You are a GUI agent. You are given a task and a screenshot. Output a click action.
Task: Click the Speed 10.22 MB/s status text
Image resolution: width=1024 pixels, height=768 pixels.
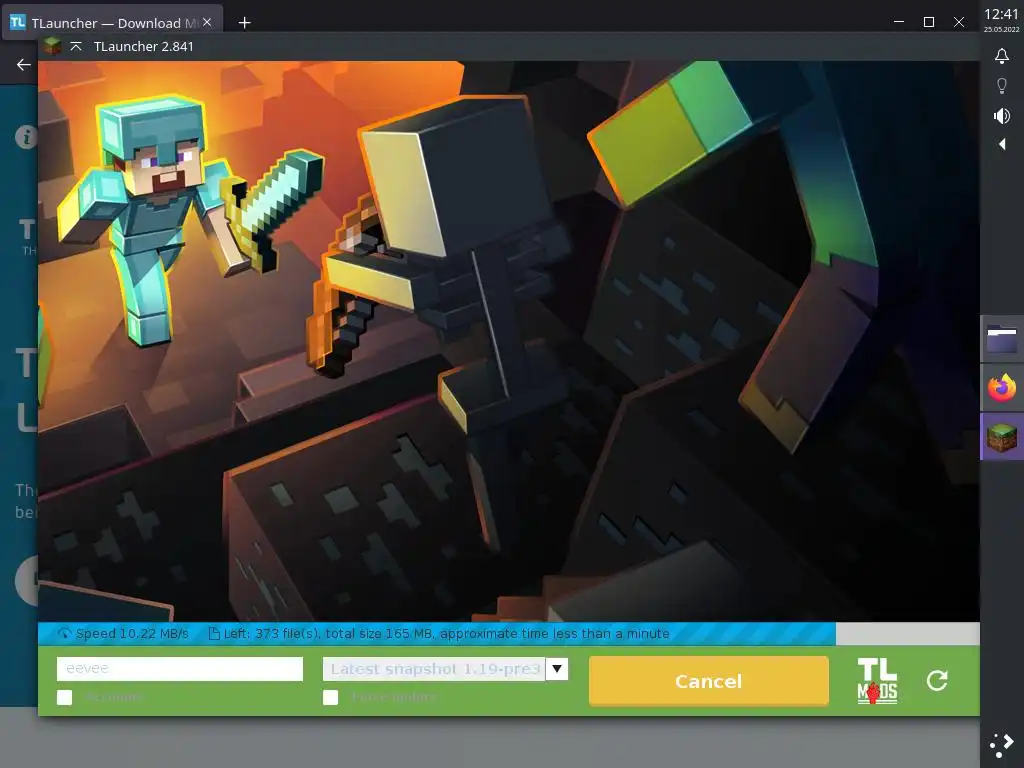[132, 633]
